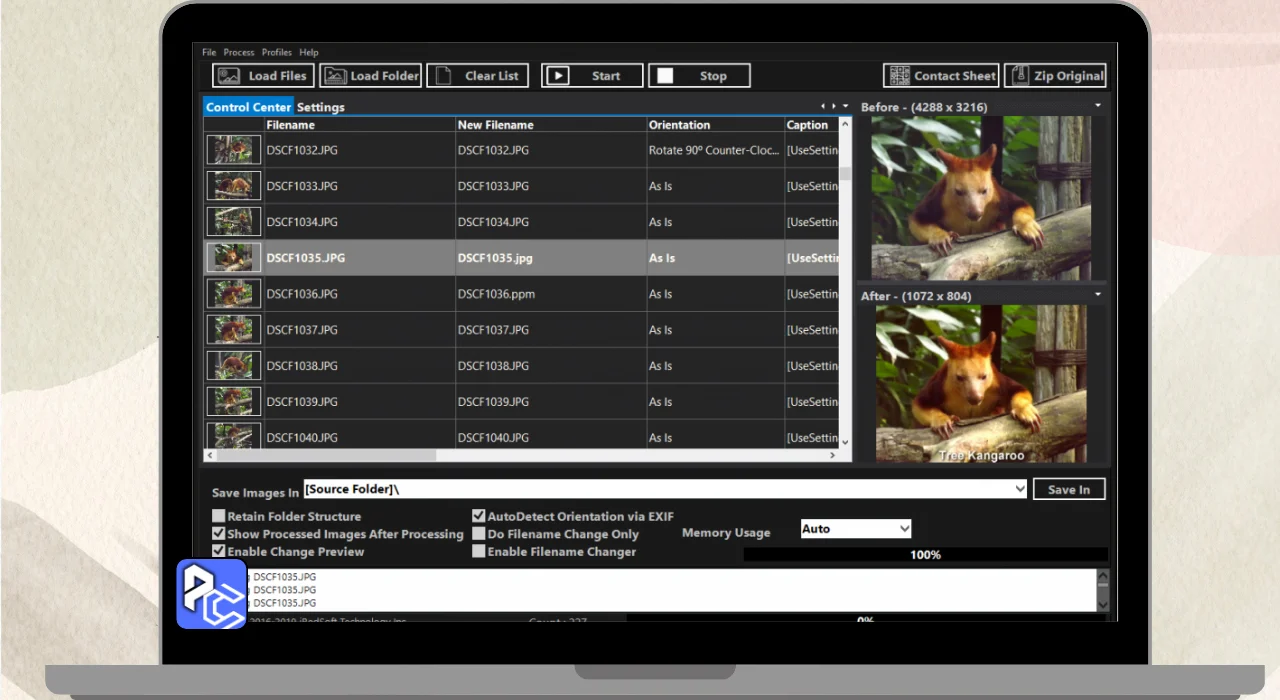Screen dimensions: 1280x700
Task: Open the Memory Usage Auto dropdown
Action: [856, 529]
